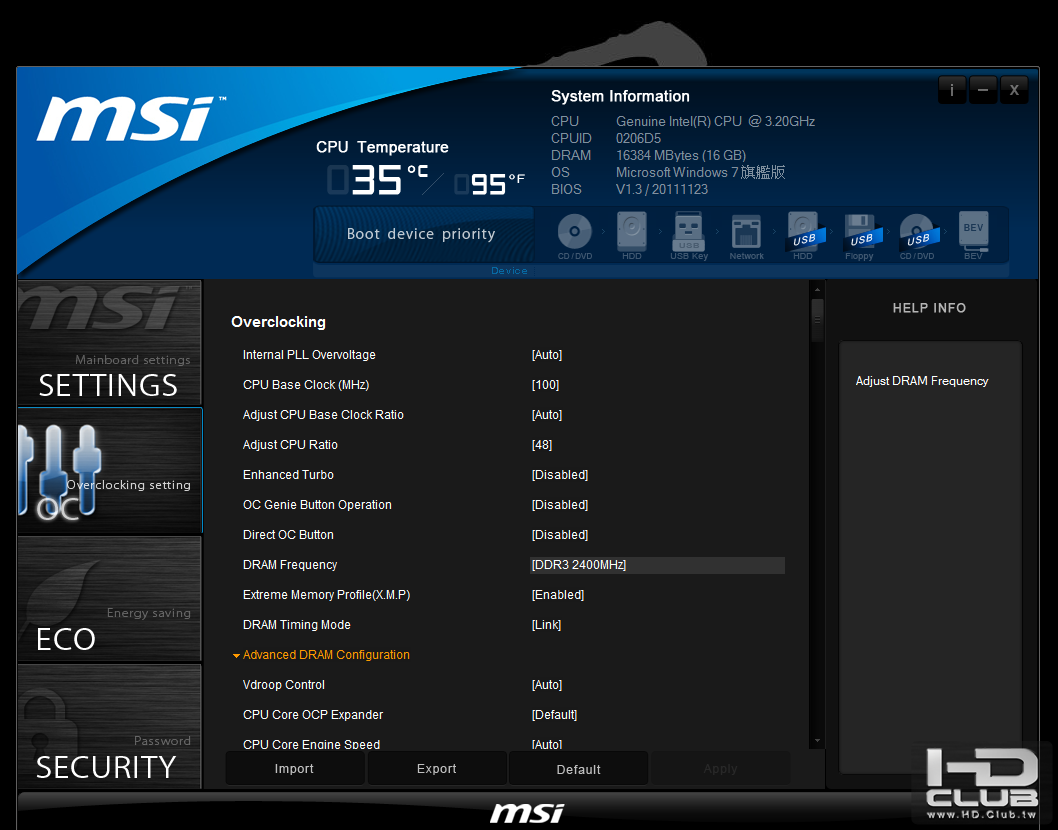Minimize the MSI BIOS window
Screen dimensions: 1058x830
(x=983, y=90)
